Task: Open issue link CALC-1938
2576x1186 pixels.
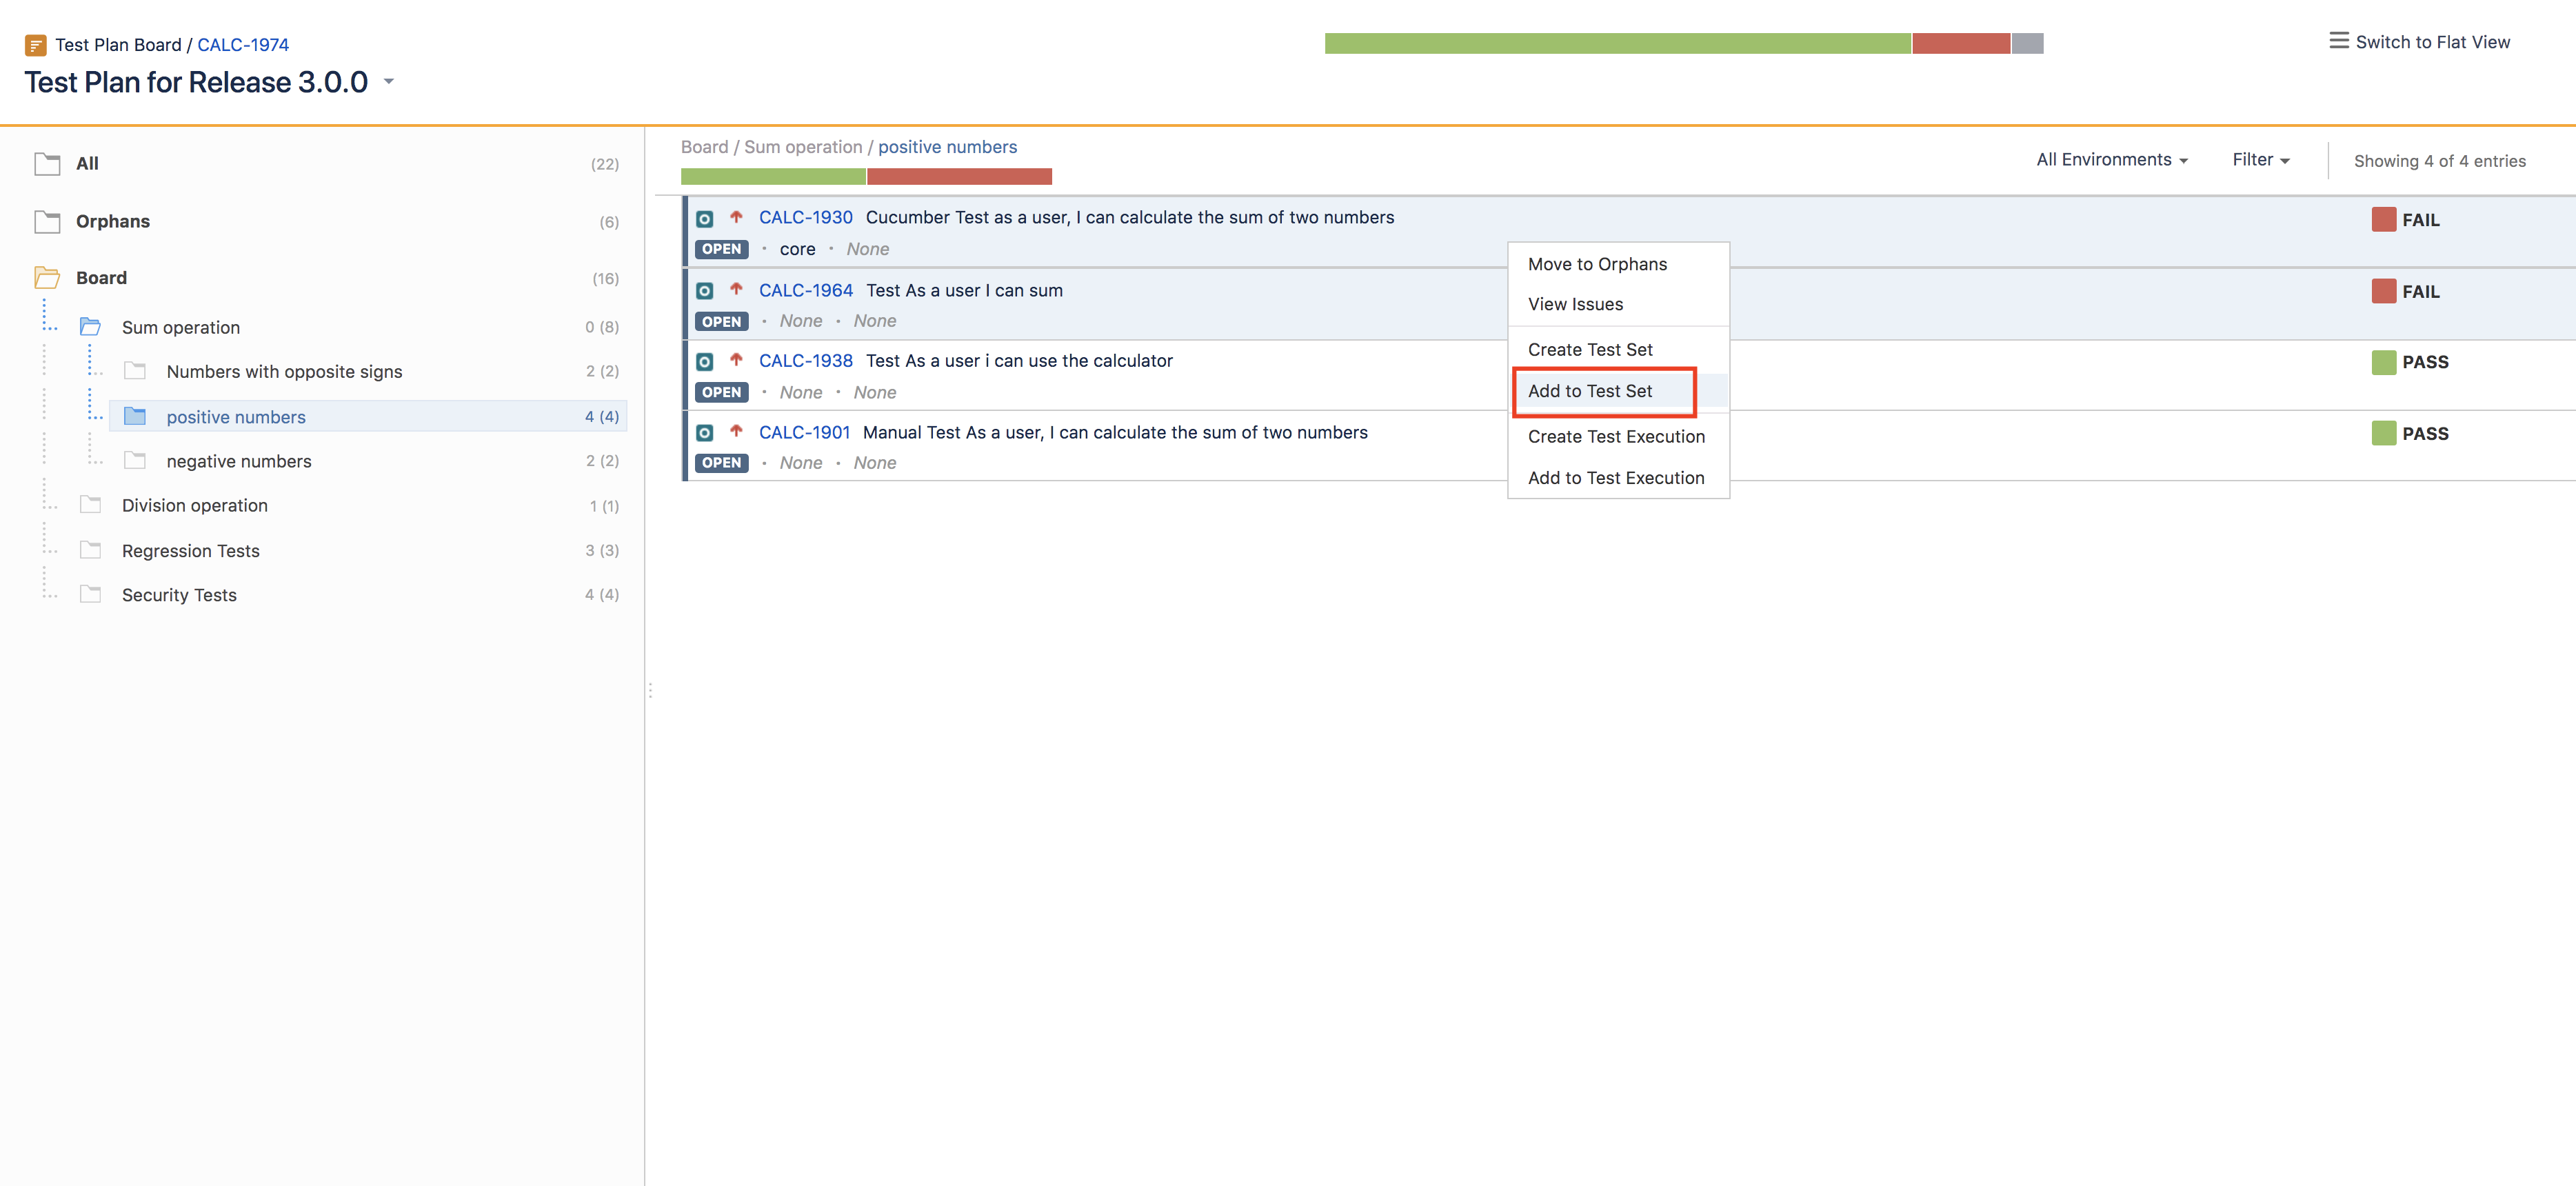Action: click(x=805, y=361)
